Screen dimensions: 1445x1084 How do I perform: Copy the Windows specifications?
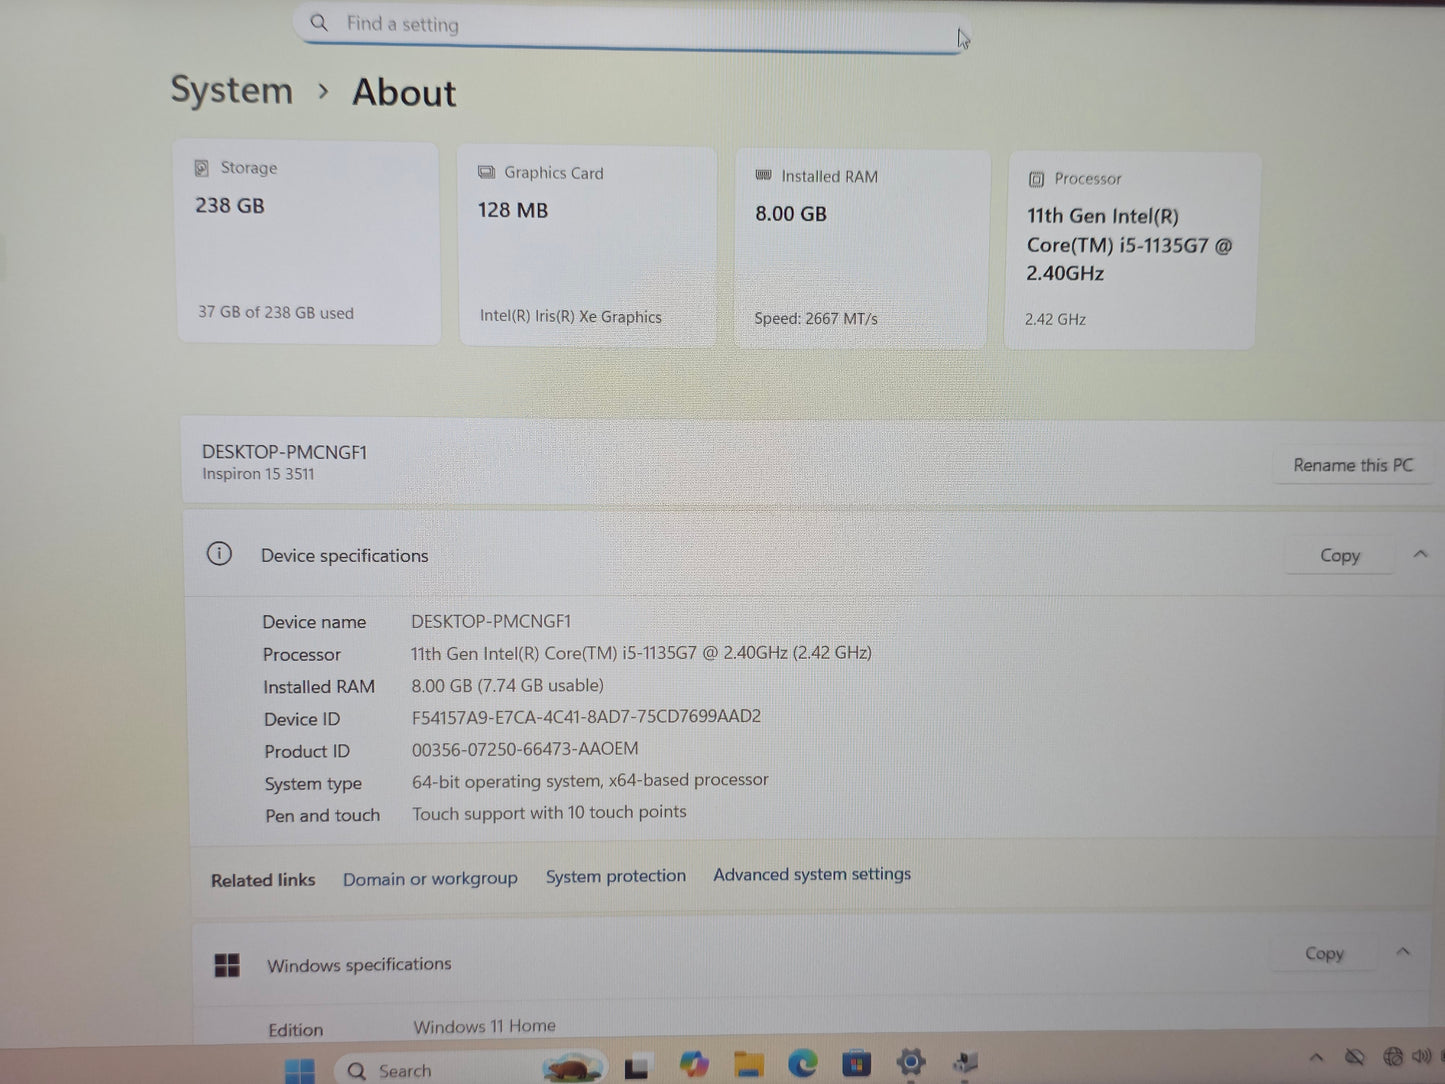[1325, 953]
